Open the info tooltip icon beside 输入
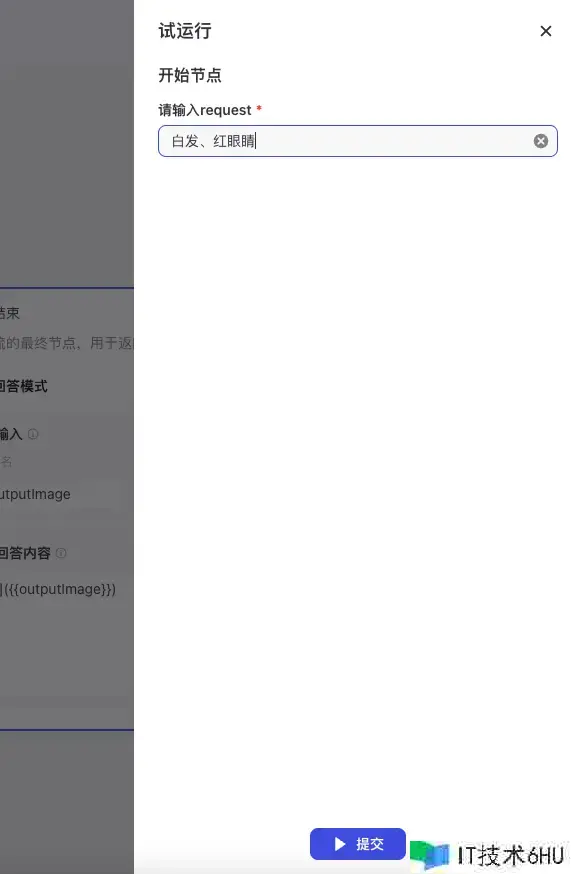Viewport: 571px width, 874px height. click(x=33, y=434)
